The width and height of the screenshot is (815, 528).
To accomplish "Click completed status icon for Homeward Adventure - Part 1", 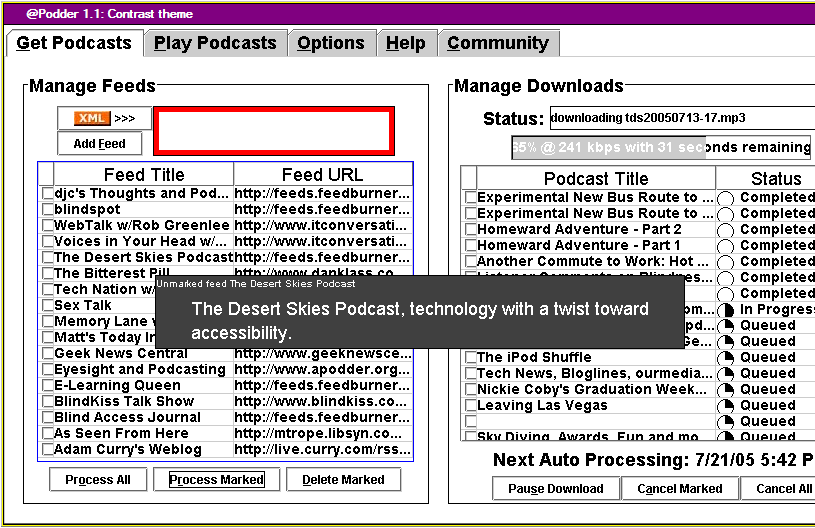I will pyautogui.click(x=726, y=246).
